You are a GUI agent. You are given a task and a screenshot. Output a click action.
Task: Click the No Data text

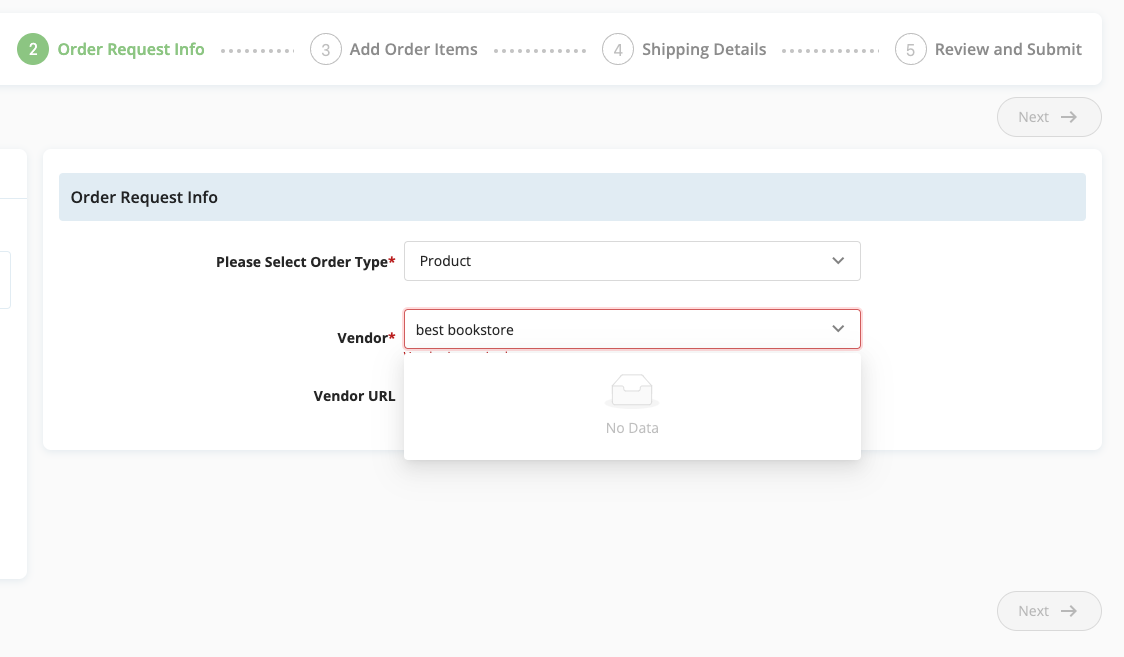[632, 428]
